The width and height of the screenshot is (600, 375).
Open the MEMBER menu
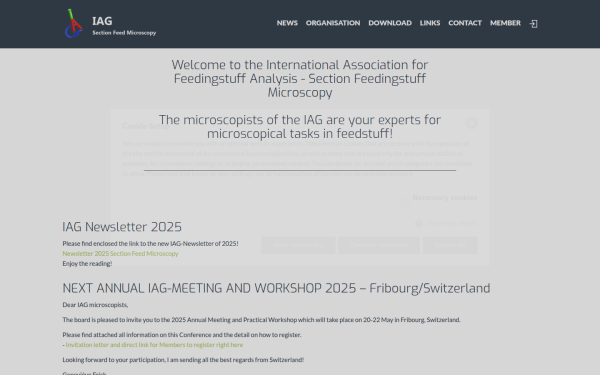pos(505,23)
